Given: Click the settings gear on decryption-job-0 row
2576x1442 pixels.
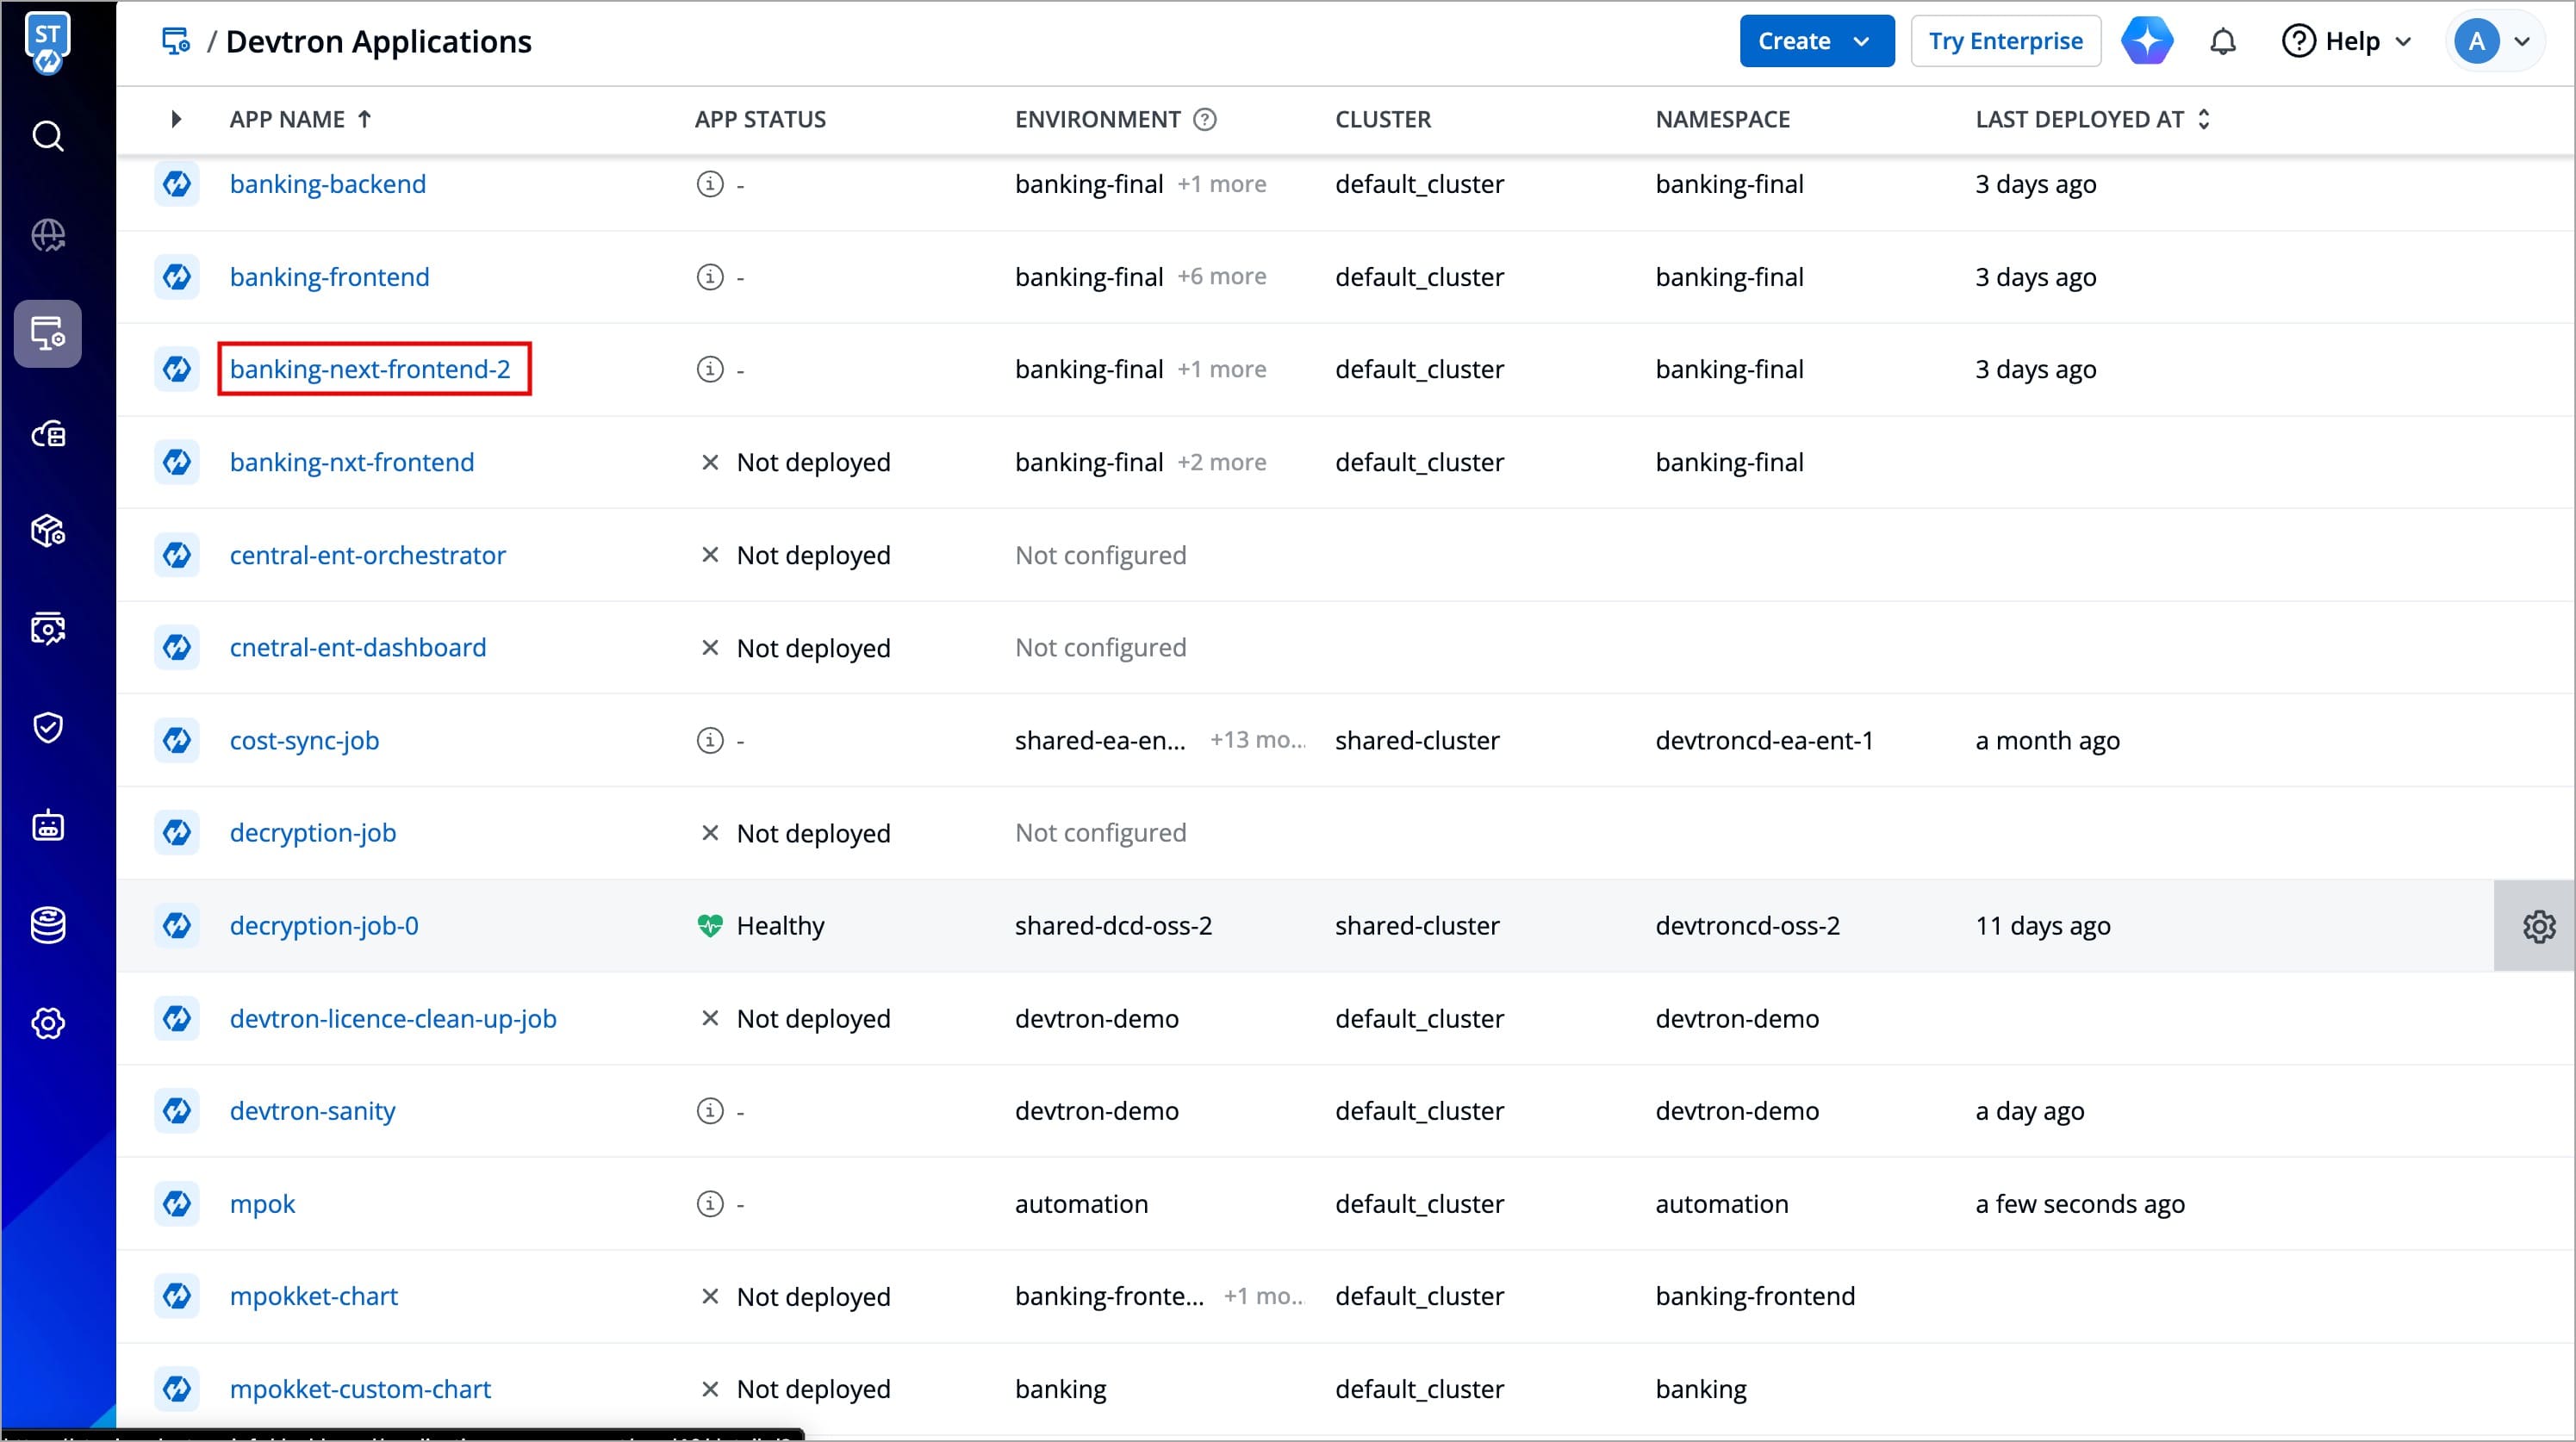Looking at the screenshot, I should (2538, 926).
